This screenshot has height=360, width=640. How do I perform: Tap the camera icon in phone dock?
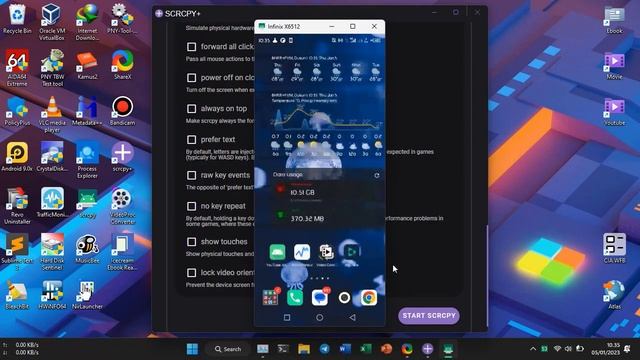pyautogui.click(x=344, y=298)
